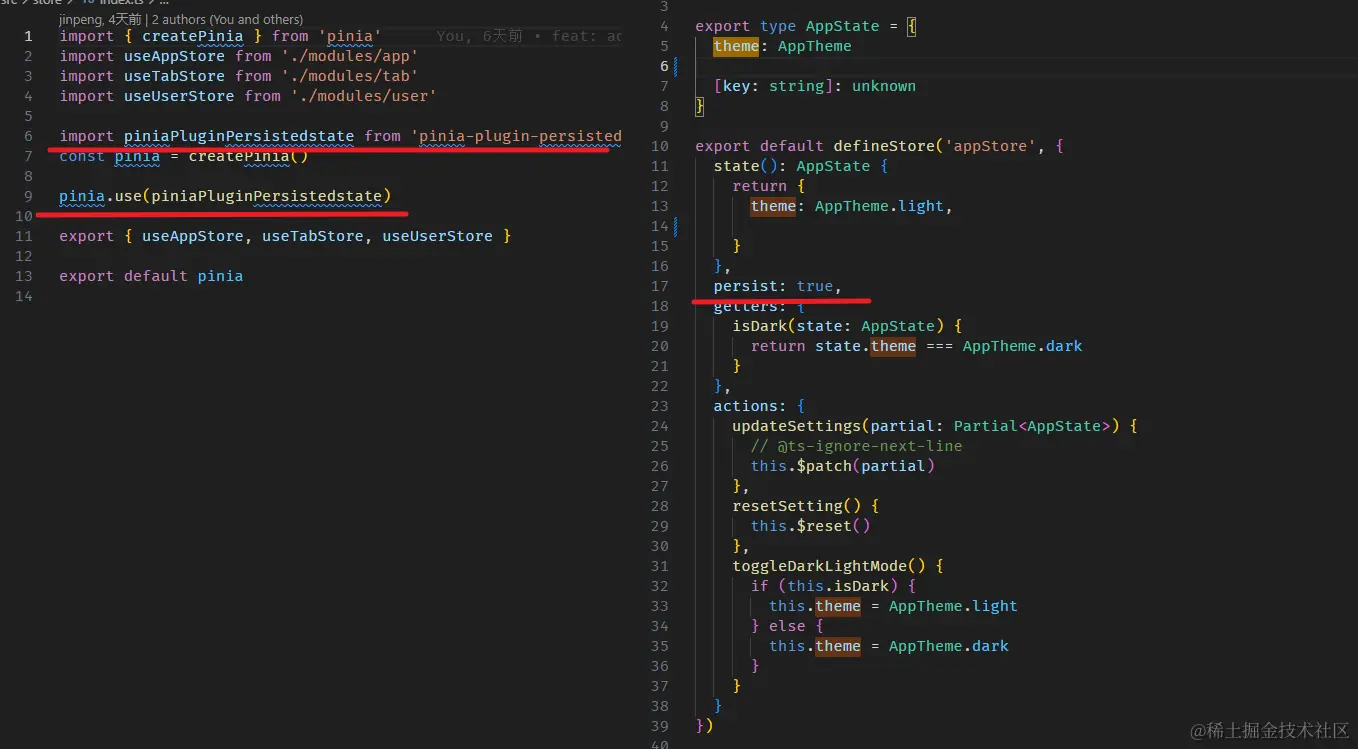Click 'this.$reset()' call
Screen dimensions: 1358x749
tap(810, 526)
